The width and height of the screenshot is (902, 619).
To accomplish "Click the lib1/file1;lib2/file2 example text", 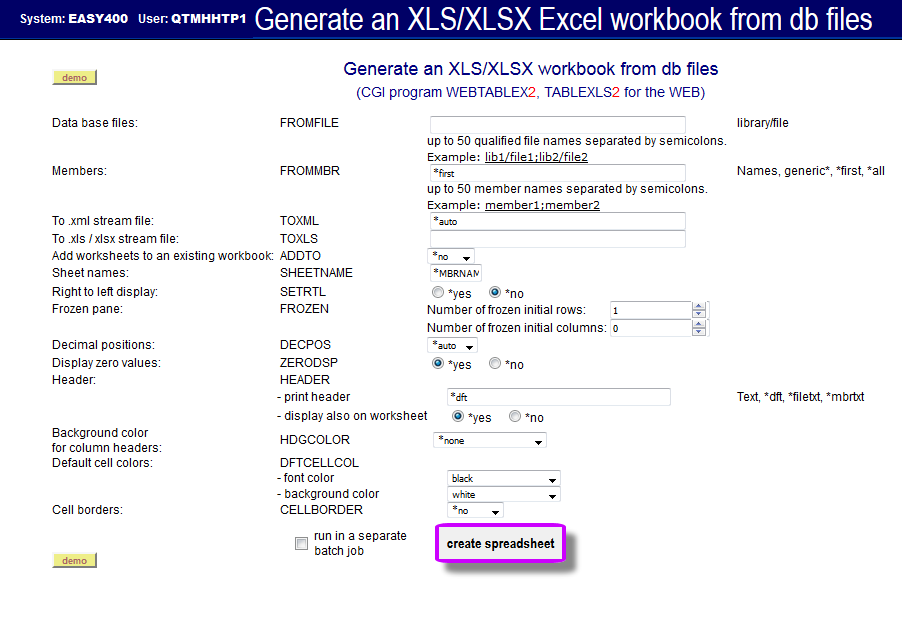I will click(x=536, y=157).
